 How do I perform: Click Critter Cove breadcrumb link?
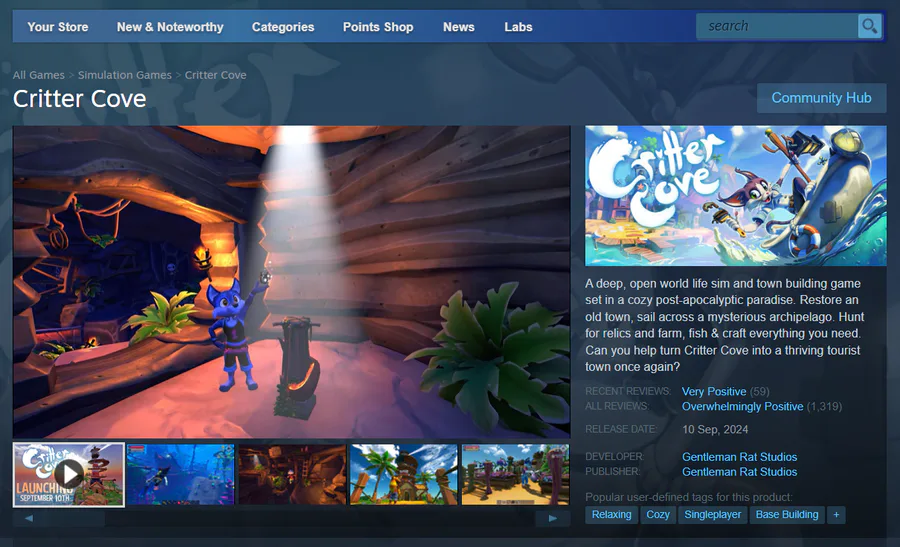click(215, 75)
